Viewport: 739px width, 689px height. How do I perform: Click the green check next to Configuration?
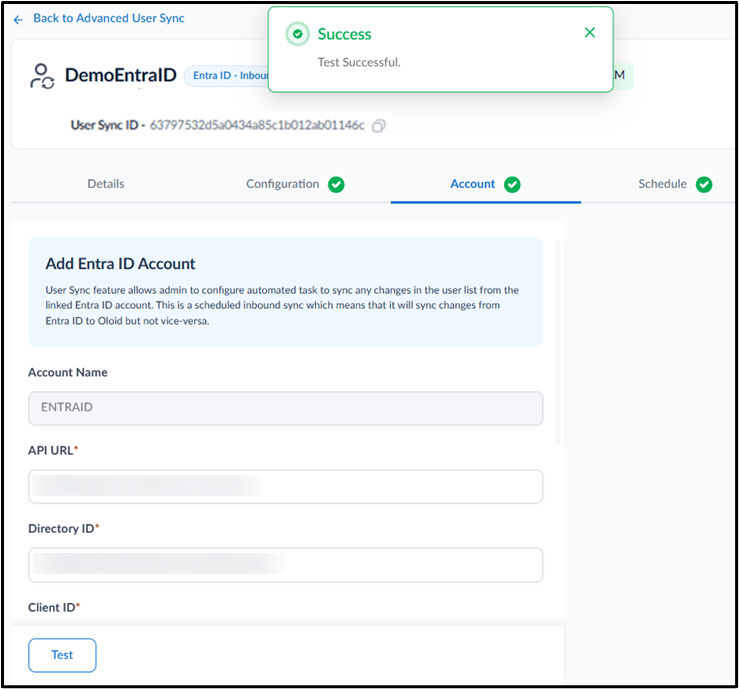point(336,184)
